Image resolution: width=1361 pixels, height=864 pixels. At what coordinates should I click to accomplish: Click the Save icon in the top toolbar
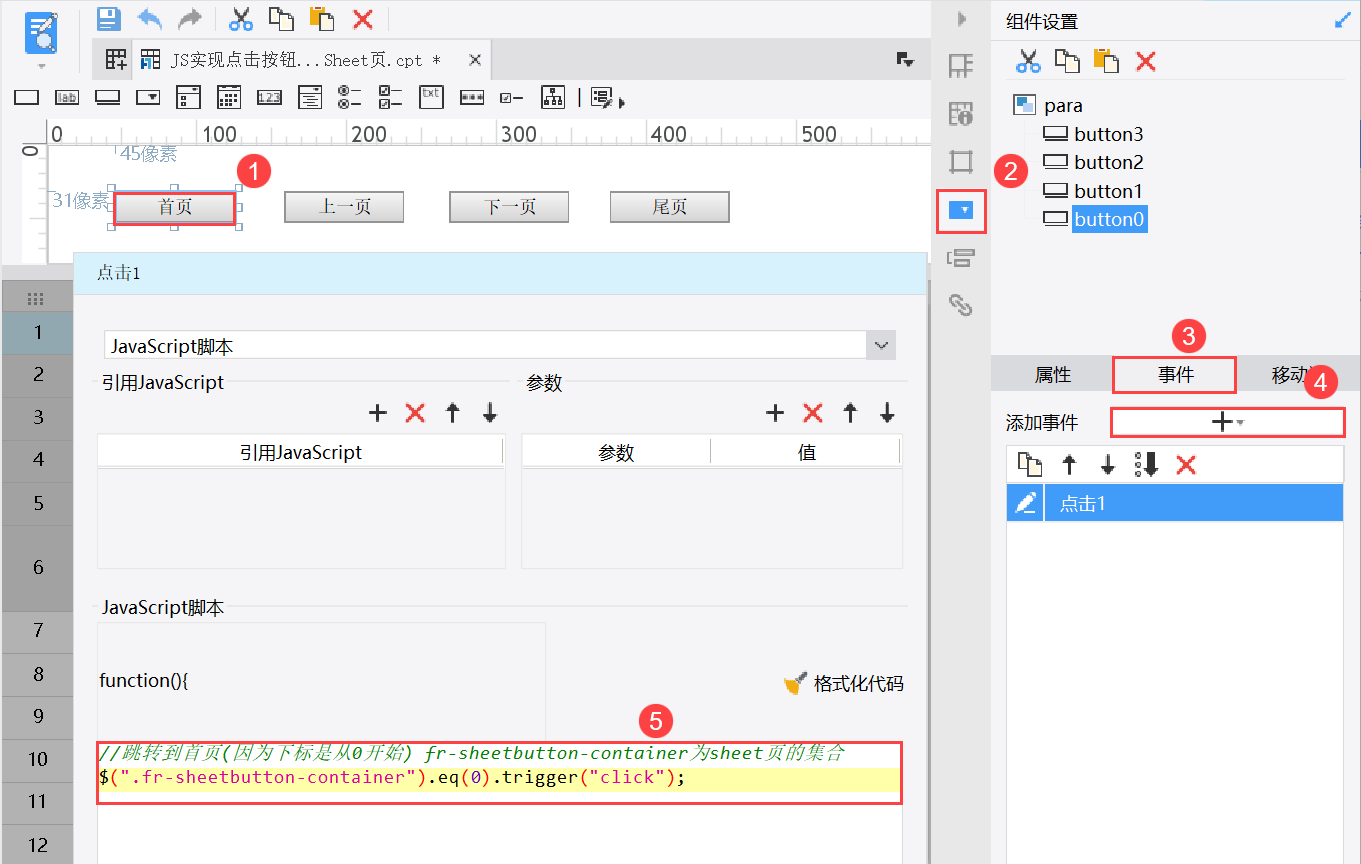108,18
